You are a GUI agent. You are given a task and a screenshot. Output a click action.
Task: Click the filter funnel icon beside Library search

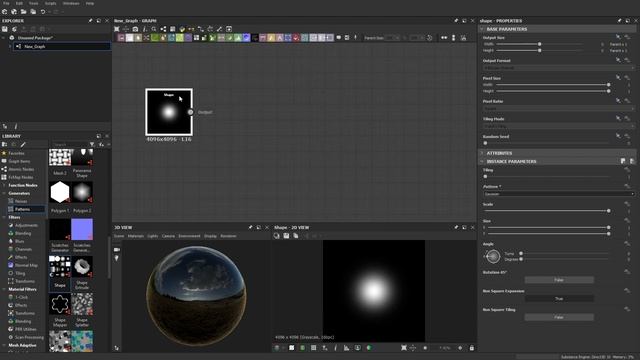92,144
